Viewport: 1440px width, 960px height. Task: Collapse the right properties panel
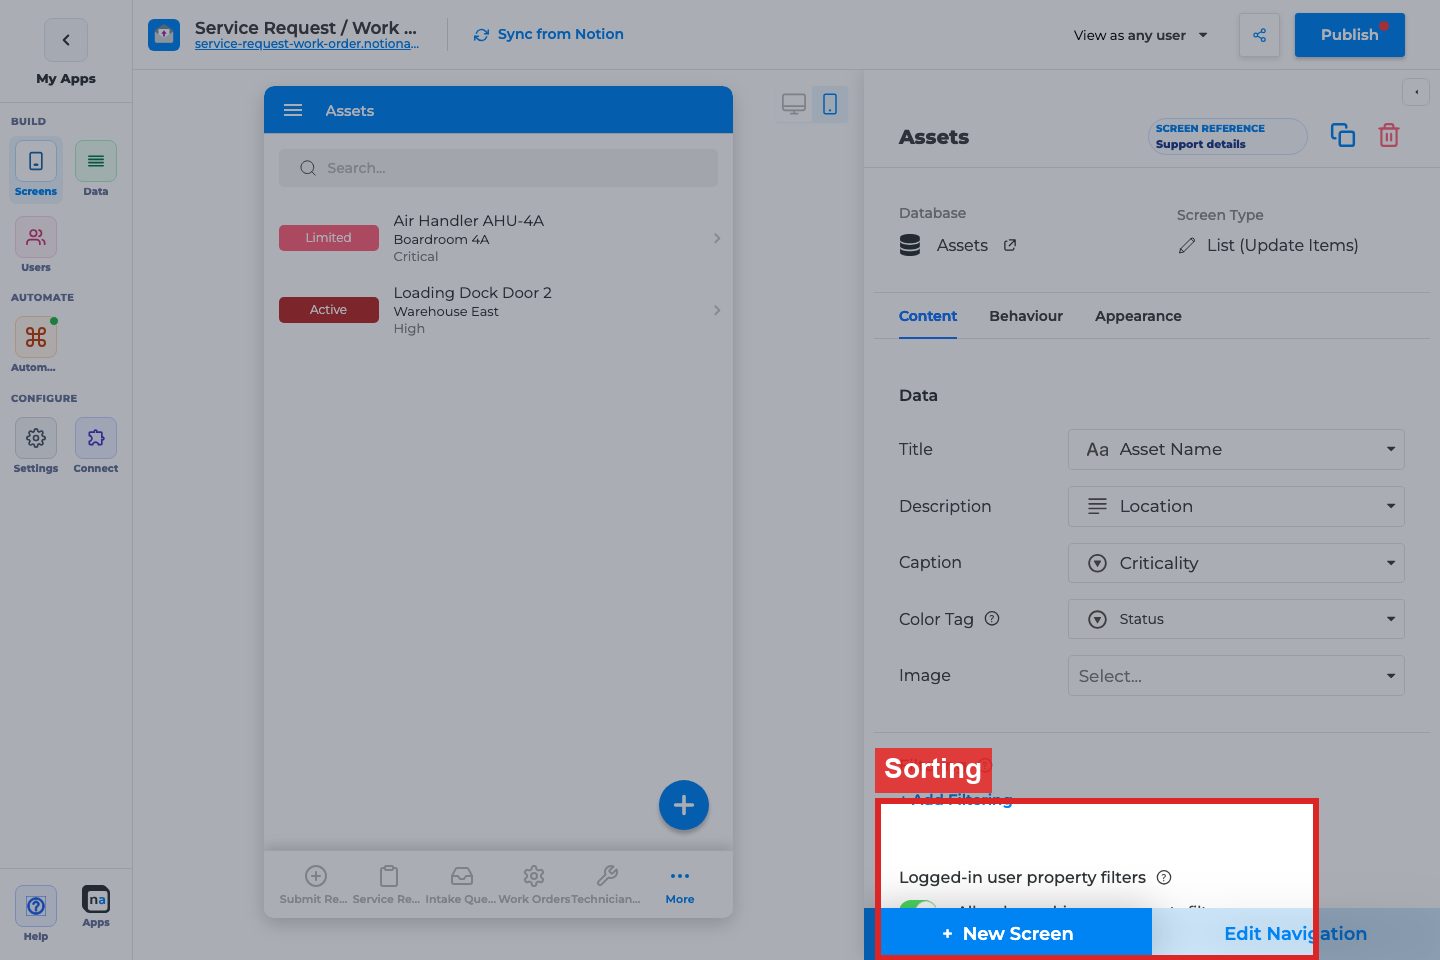pyautogui.click(x=1416, y=92)
